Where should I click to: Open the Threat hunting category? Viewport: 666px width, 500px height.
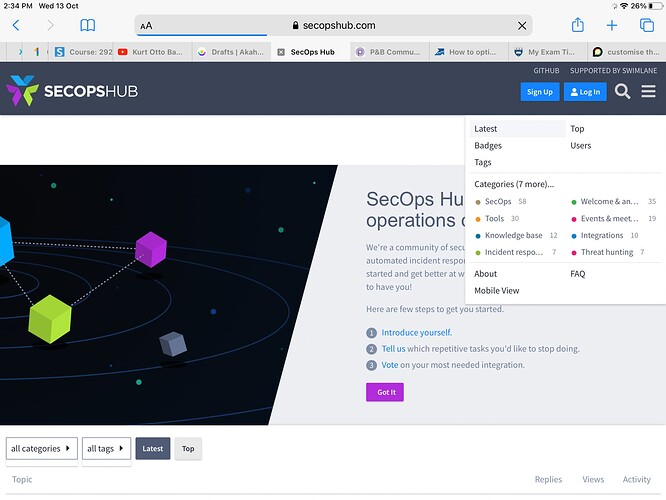pyautogui.click(x=607, y=252)
